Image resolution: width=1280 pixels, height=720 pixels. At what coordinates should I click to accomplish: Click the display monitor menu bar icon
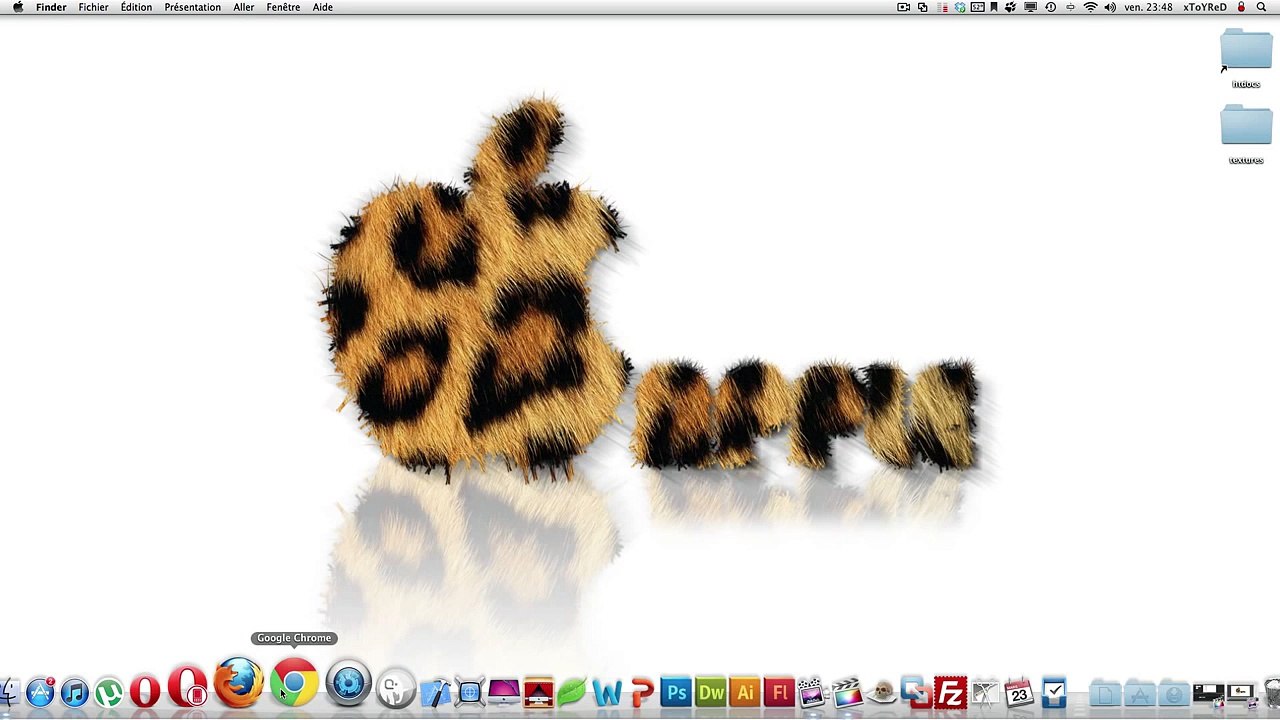click(1030, 7)
